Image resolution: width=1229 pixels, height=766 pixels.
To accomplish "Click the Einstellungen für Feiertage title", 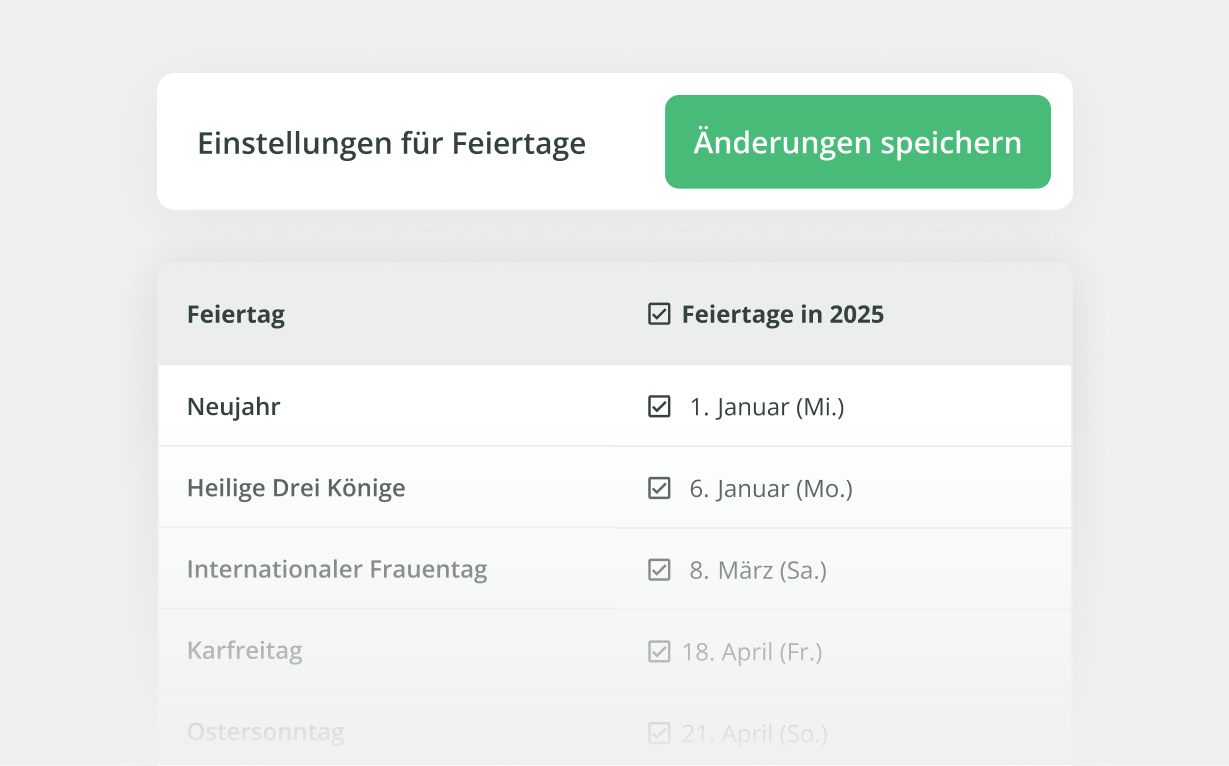I will (x=391, y=143).
